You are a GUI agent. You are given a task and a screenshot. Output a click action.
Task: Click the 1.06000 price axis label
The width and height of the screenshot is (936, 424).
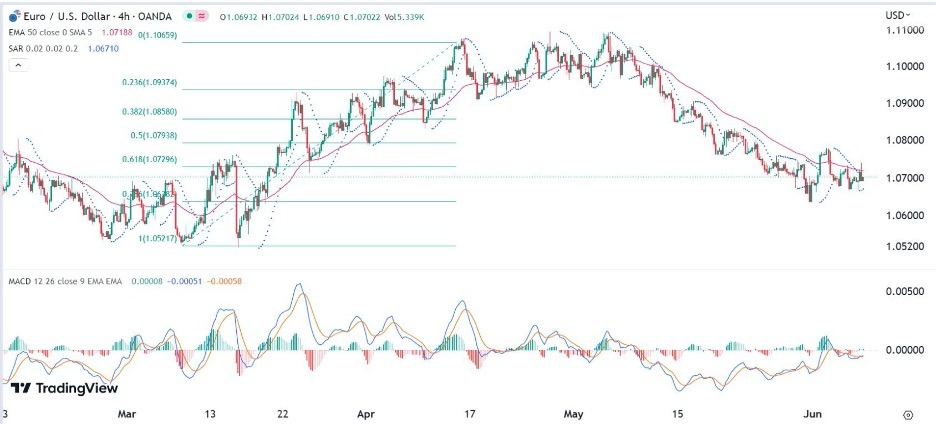coord(904,215)
